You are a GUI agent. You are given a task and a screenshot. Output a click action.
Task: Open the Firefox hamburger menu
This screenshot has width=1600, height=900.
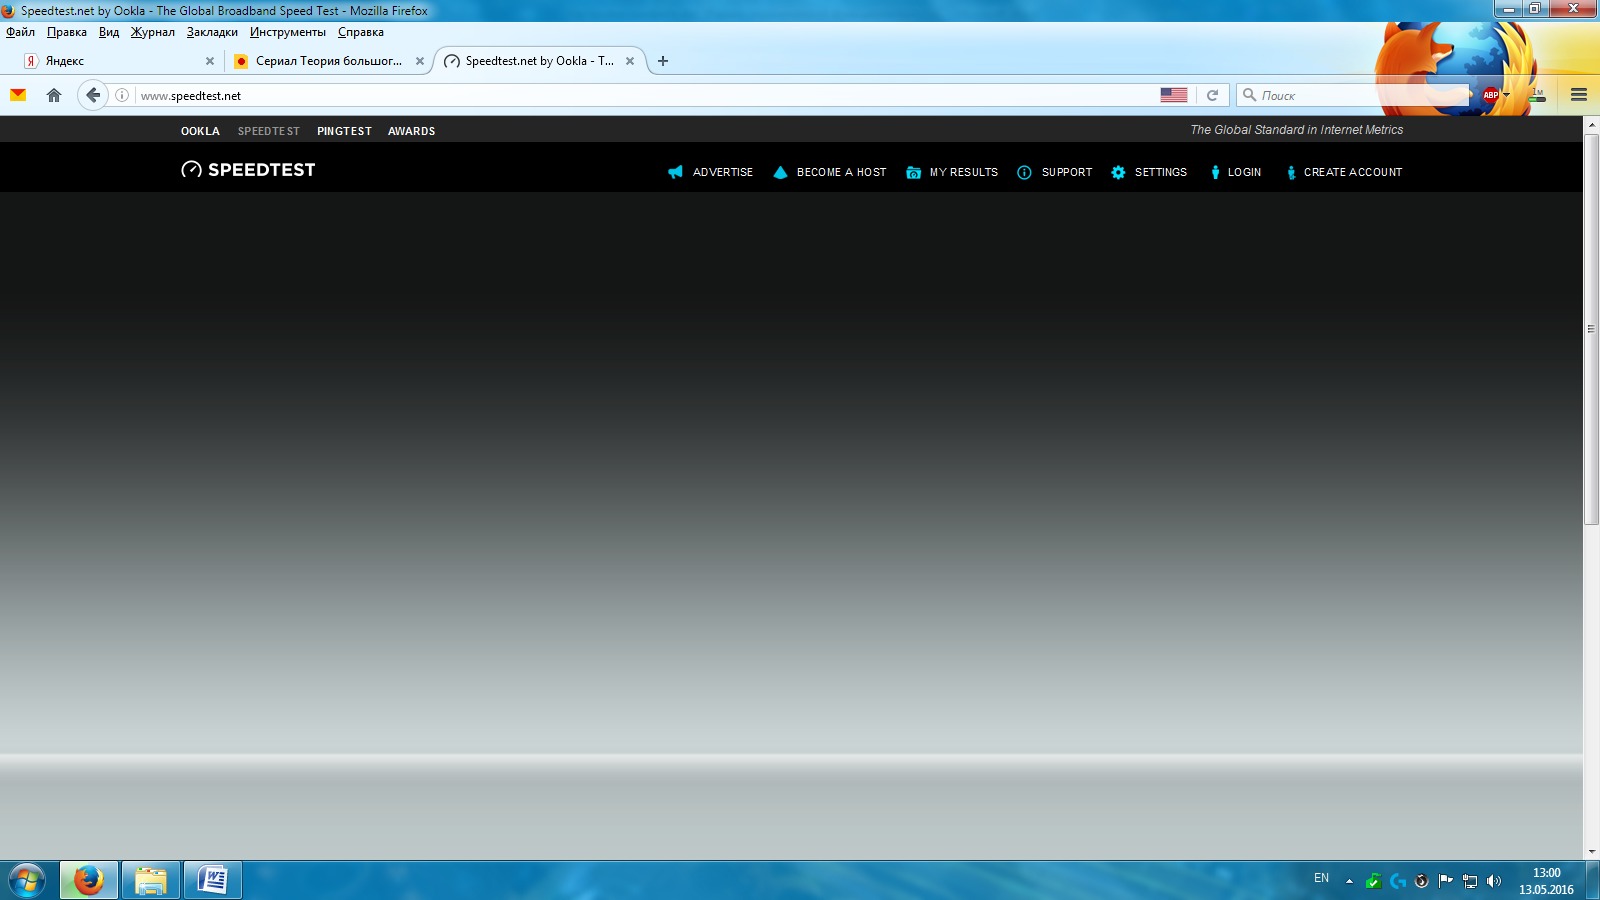click(x=1579, y=95)
